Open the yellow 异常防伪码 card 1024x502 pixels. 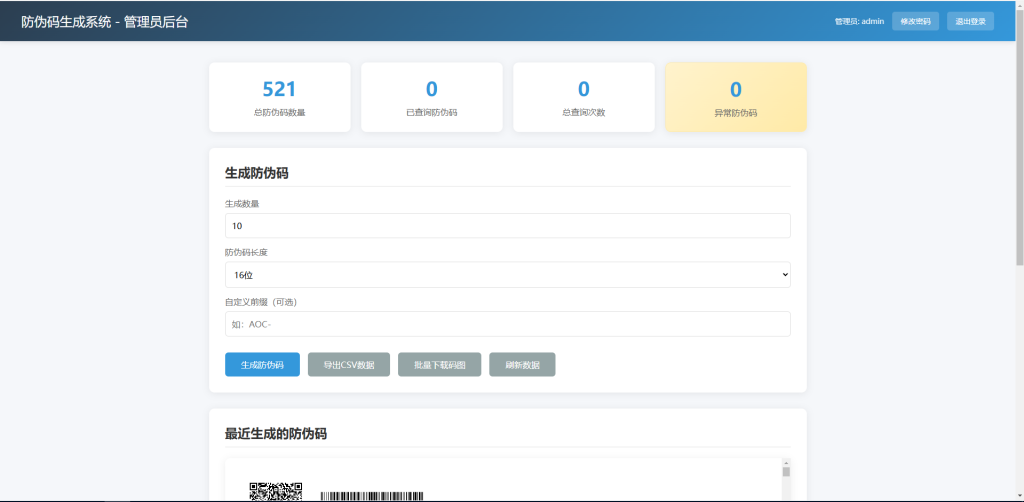tap(735, 97)
